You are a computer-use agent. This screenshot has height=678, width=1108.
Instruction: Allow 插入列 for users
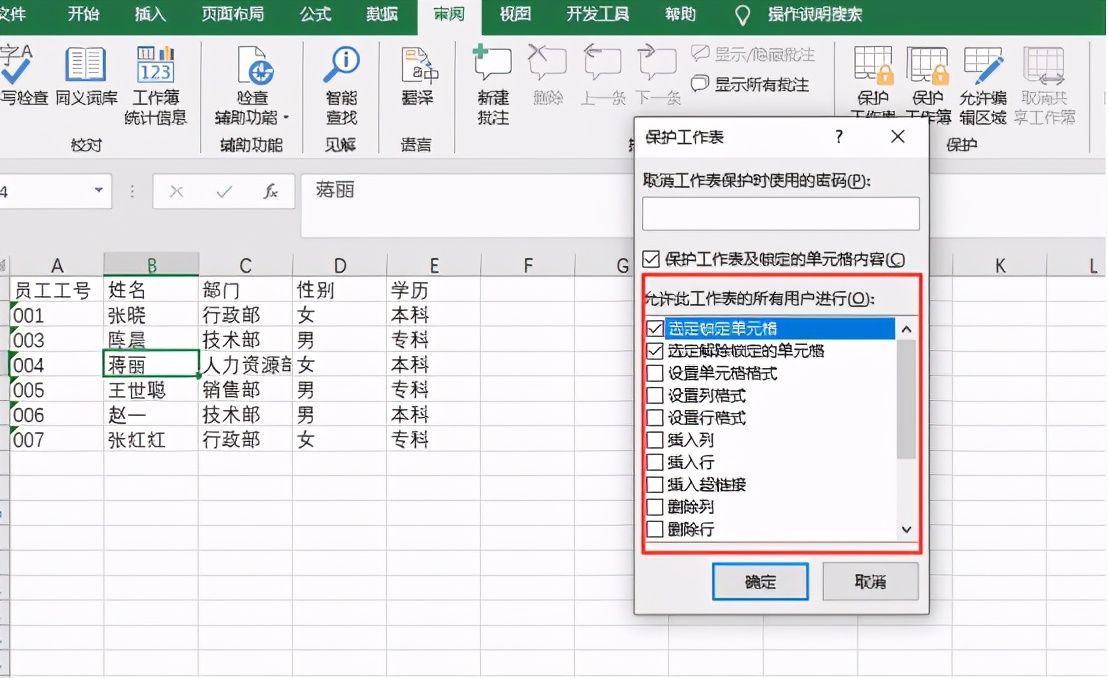[x=655, y=440]
